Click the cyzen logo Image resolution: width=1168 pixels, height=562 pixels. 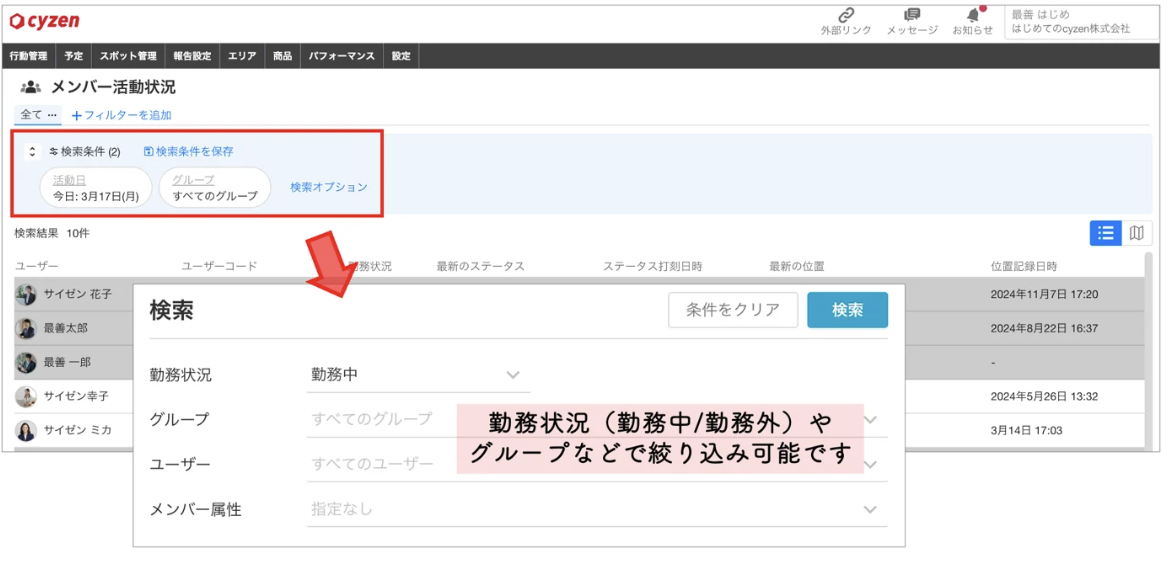pos(45,21)
